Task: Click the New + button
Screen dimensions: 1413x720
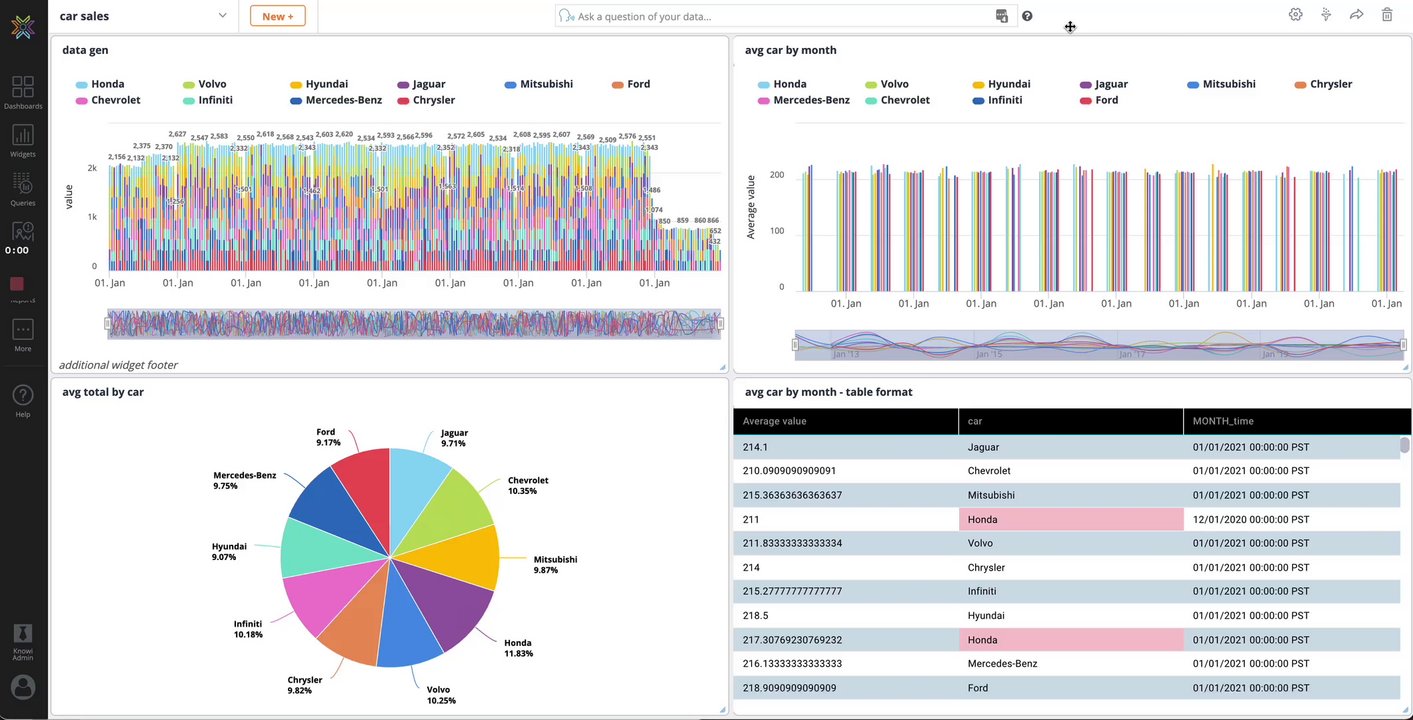Action: point(277,16)
